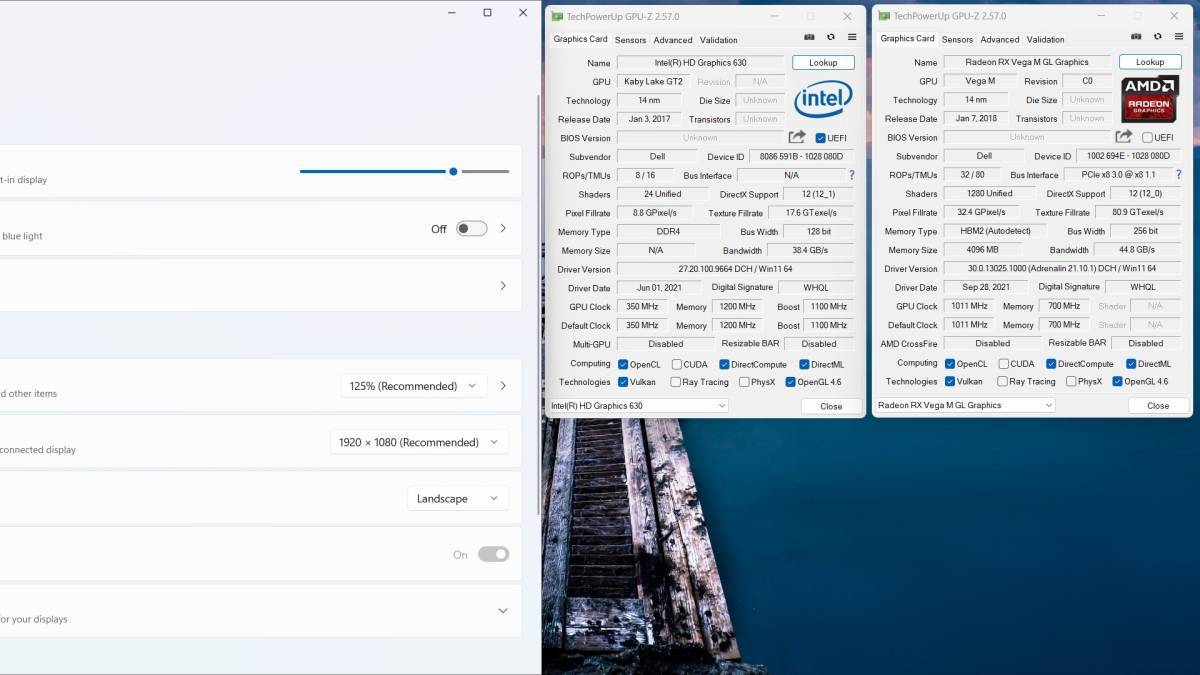This screenshot has height=675, width=1200.
Task: Click Close button in Intel GPU-Z window
Action: tap(831, 406)
